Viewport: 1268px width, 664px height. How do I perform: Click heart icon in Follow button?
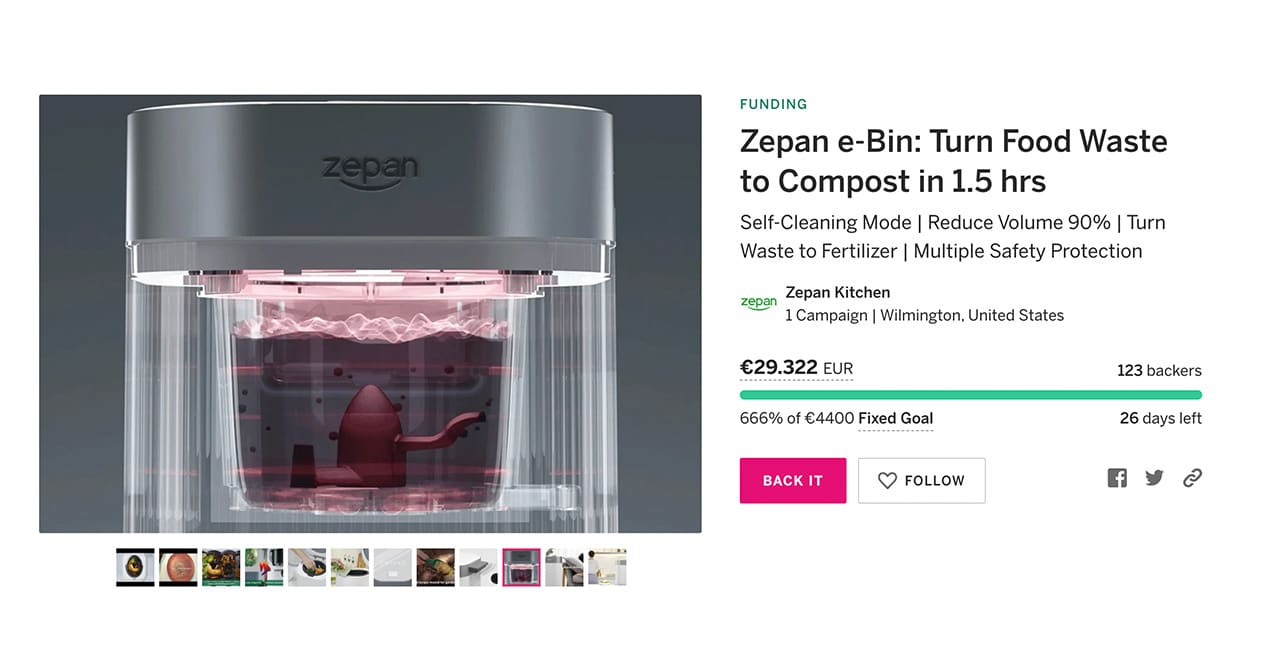887,481
